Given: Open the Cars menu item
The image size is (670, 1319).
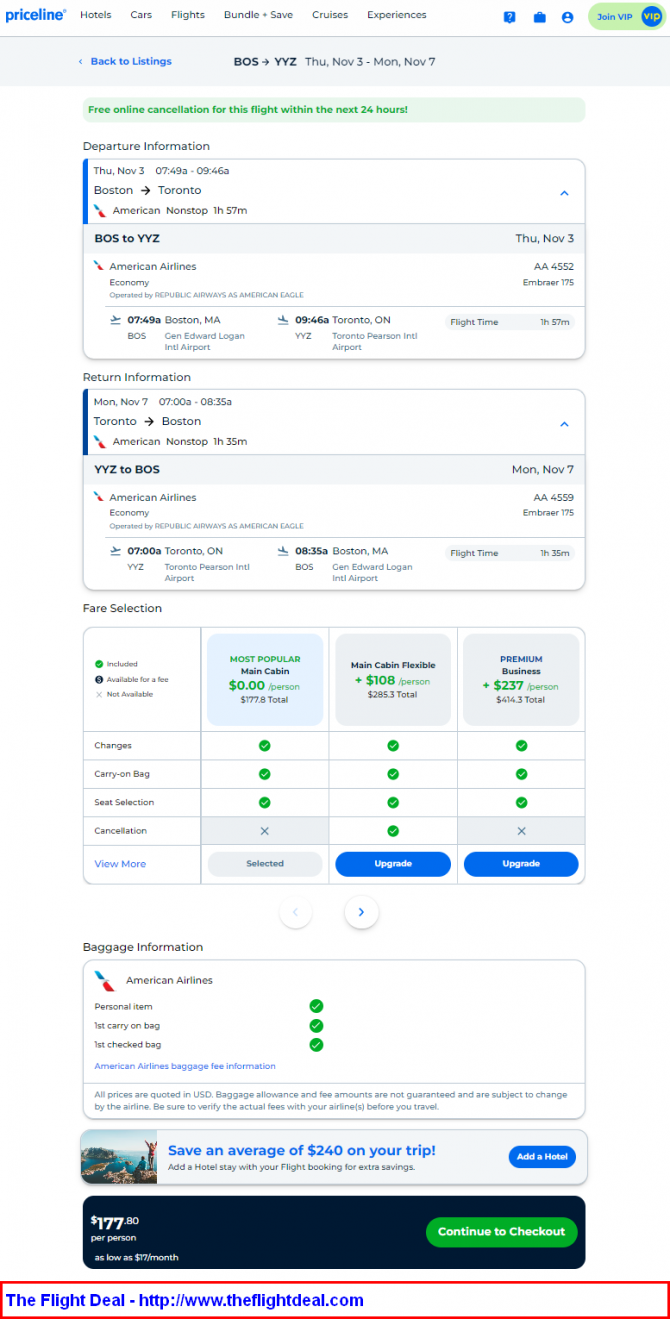Looking at the screenshot, I should tap(141, 15).
